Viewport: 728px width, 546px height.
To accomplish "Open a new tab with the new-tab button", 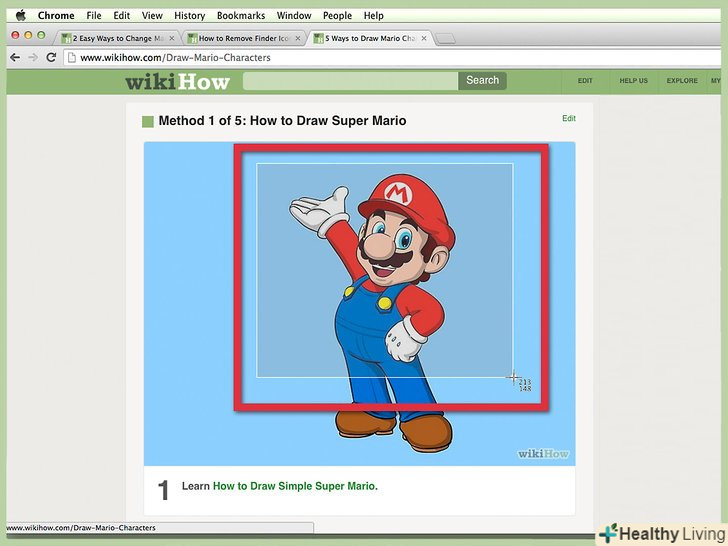I will pos(446,39).
